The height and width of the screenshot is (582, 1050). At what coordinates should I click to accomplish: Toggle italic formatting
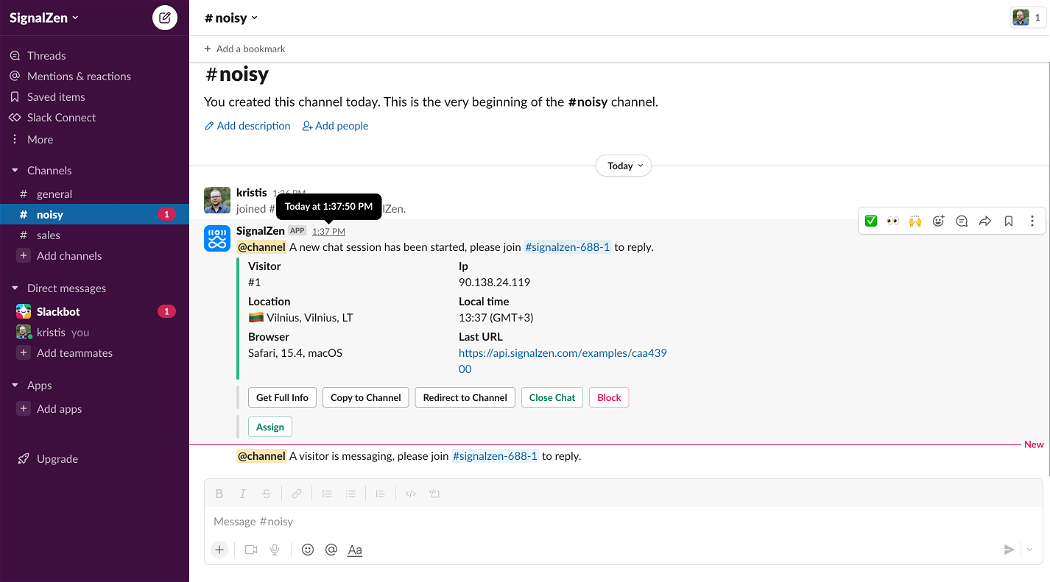coord(242,494)
